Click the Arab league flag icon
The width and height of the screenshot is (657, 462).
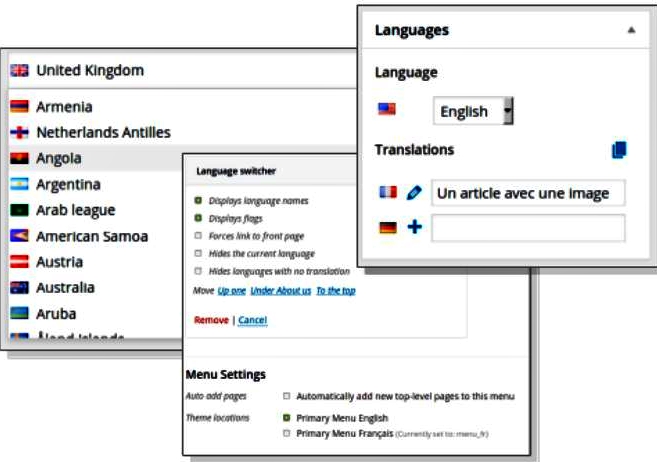pos(19,210)
